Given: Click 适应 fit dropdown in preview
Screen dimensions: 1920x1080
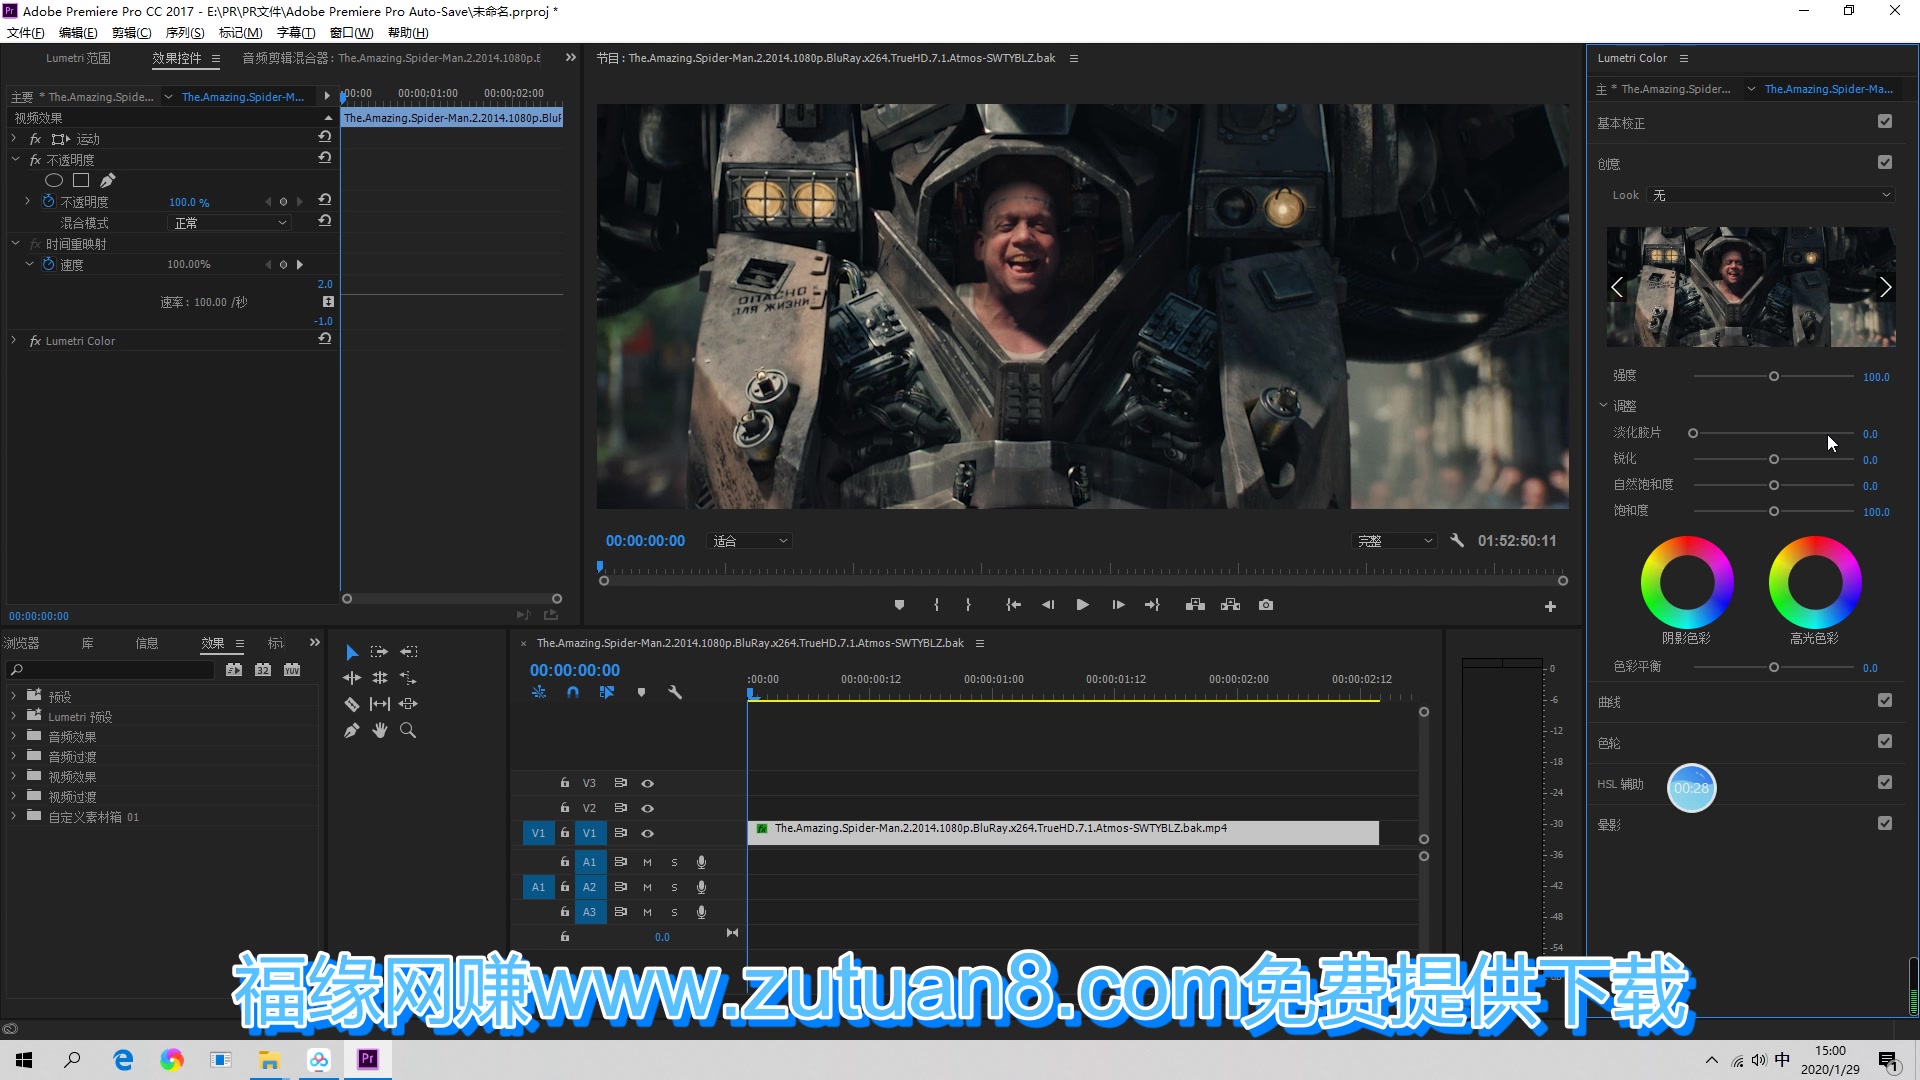Looking at the screenshot, I should pyautogui.click(x=748, y=541).
